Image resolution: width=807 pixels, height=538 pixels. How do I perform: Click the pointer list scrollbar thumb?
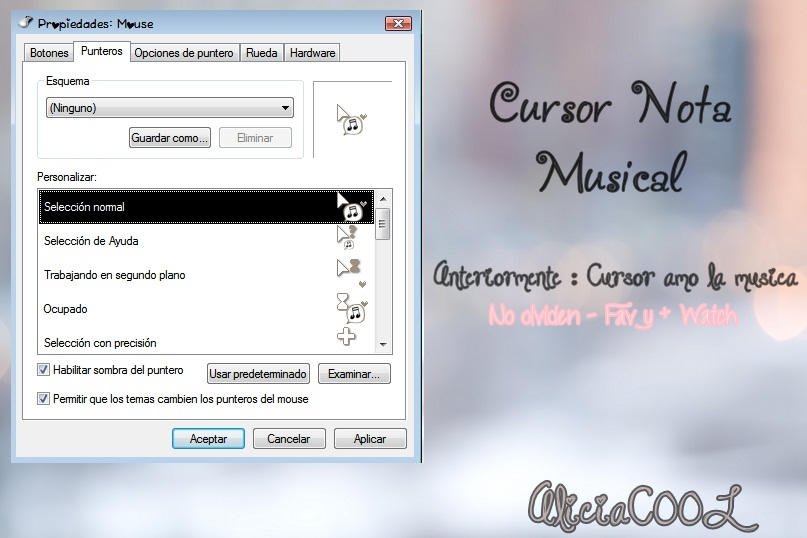pyautogui.click(x=383, y=223)
